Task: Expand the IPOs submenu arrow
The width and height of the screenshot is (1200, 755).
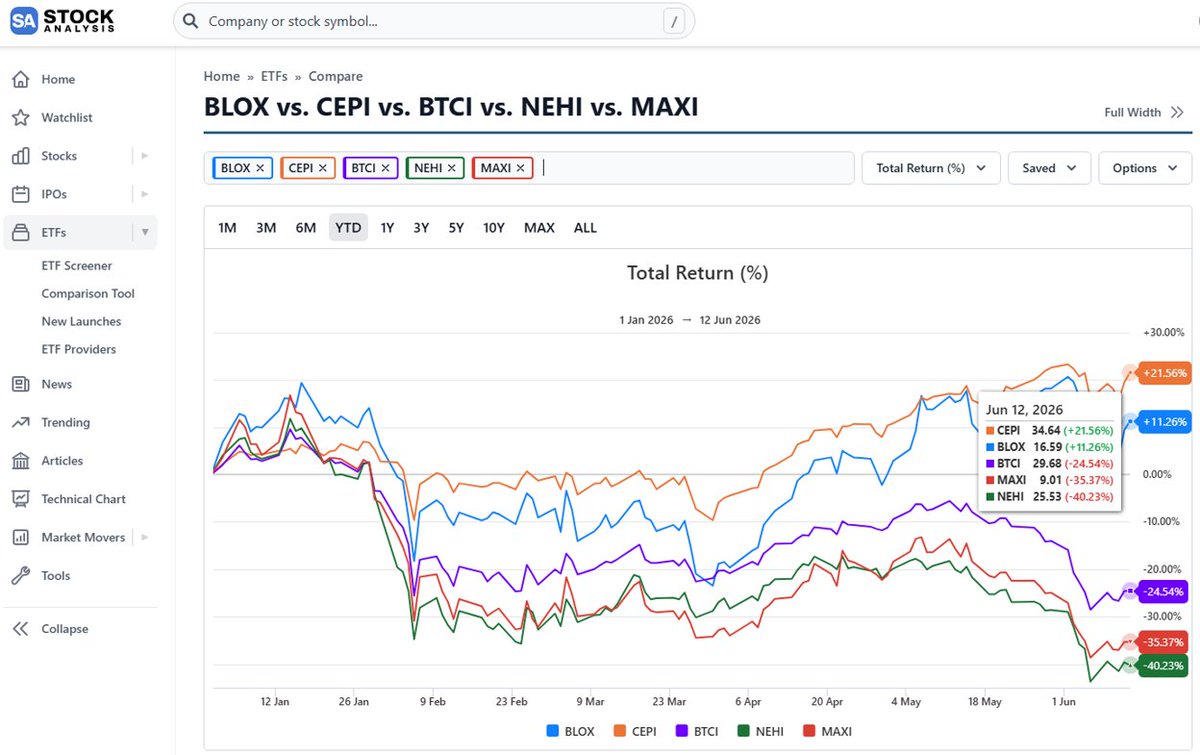Action: pyautogui.click(x=145, y=194)
